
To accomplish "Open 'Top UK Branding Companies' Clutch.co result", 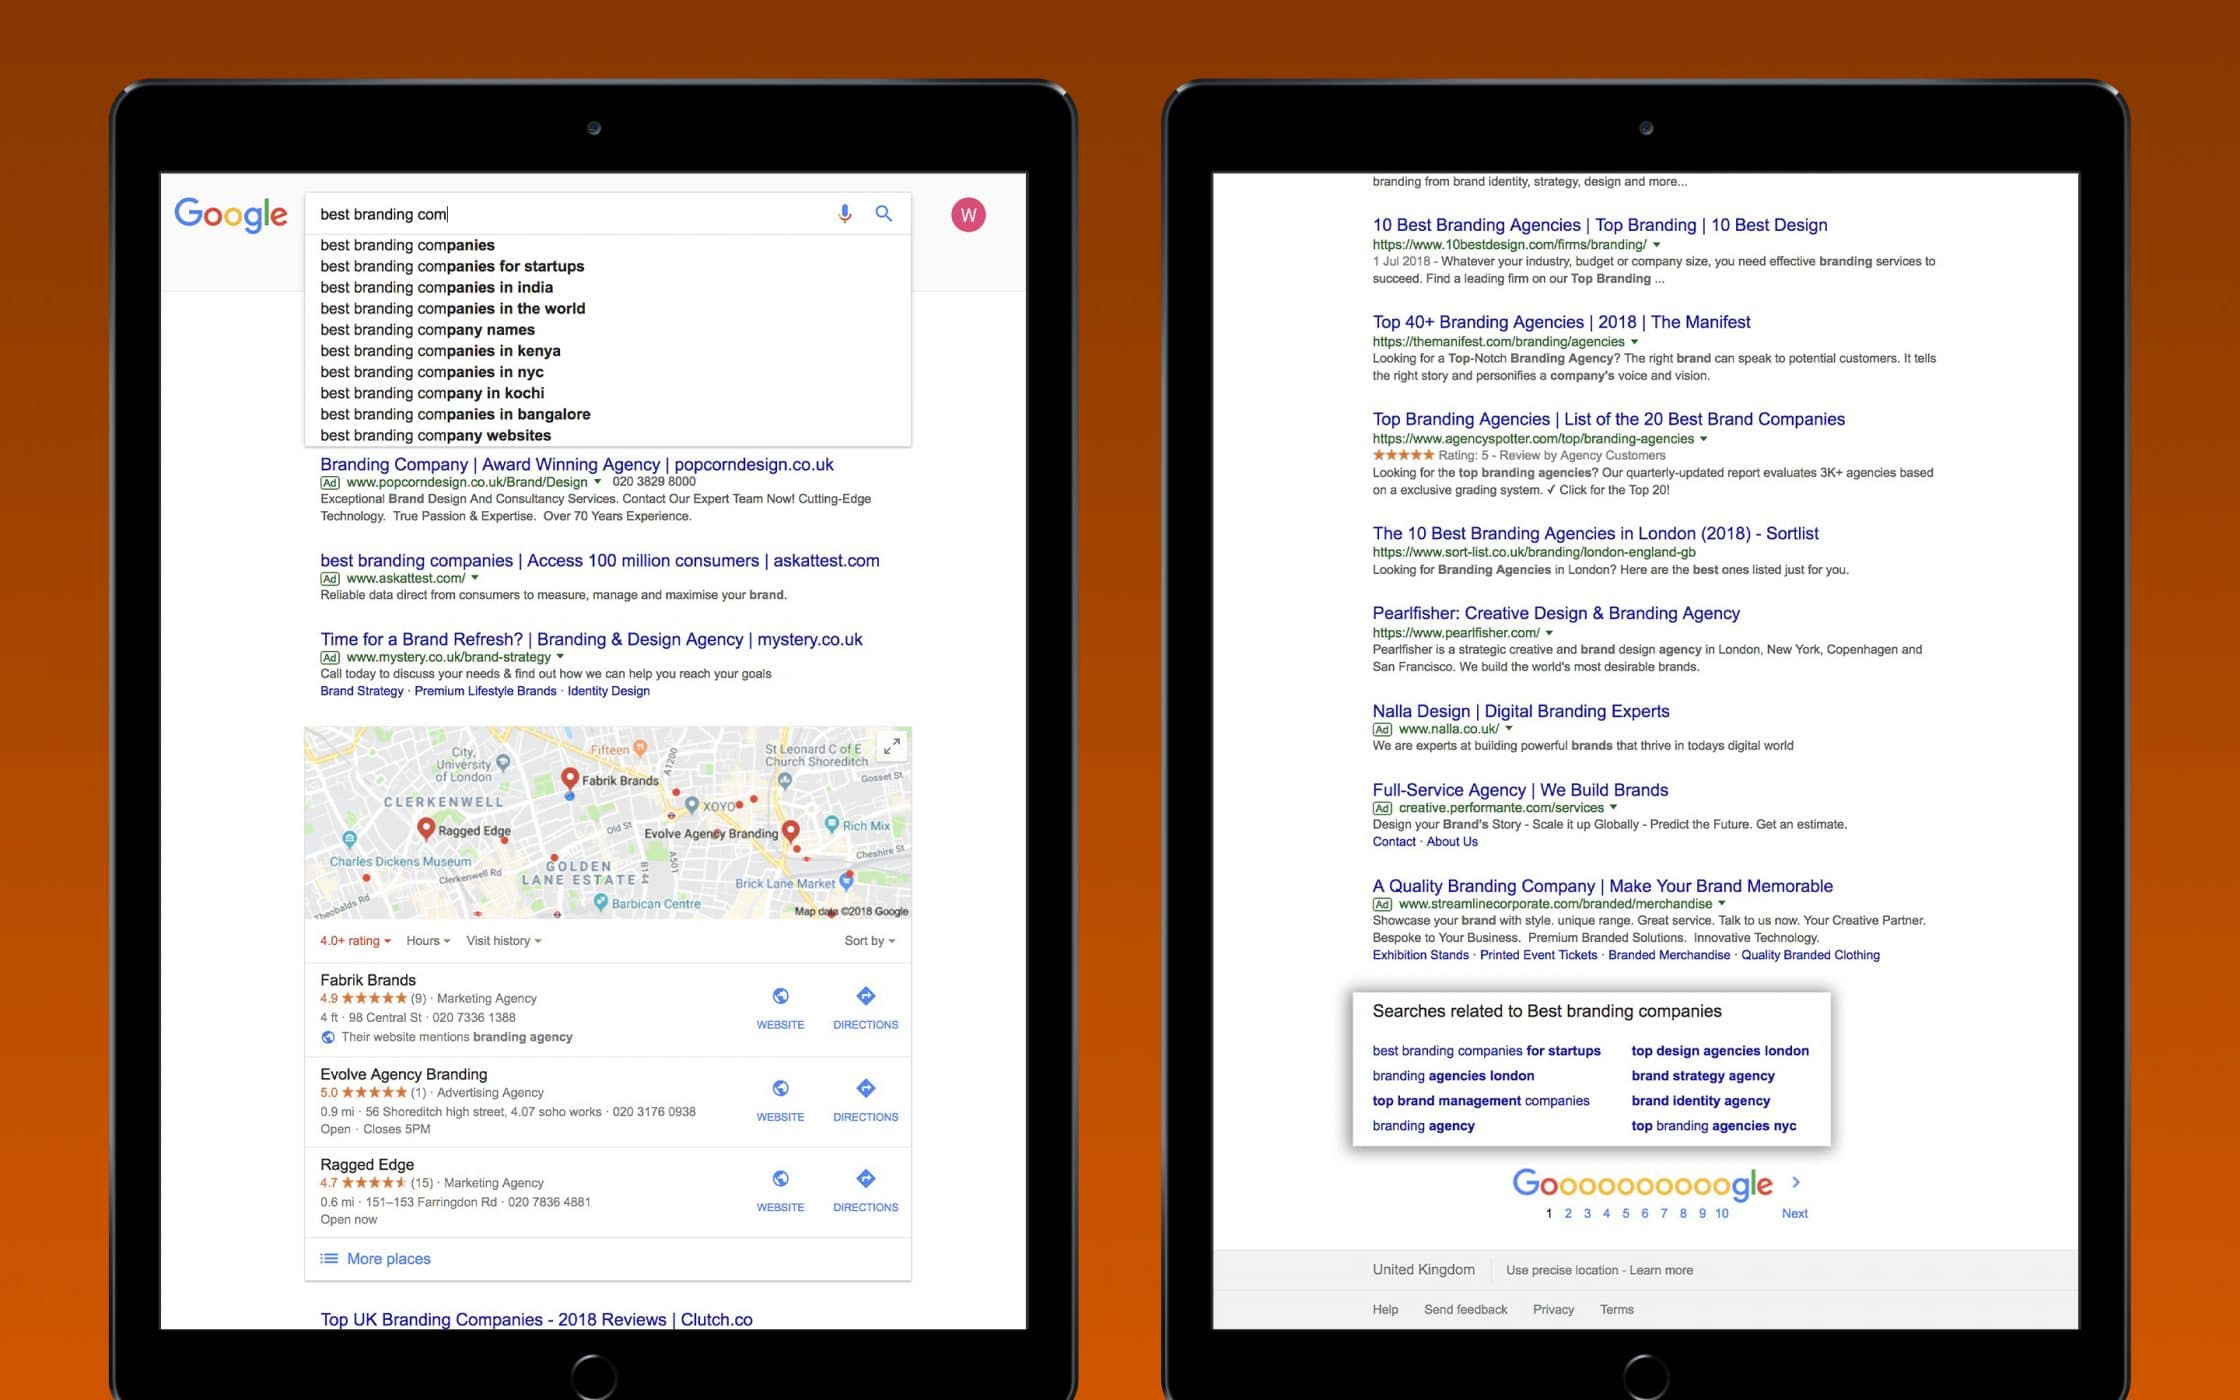I will coord(536,1319).
